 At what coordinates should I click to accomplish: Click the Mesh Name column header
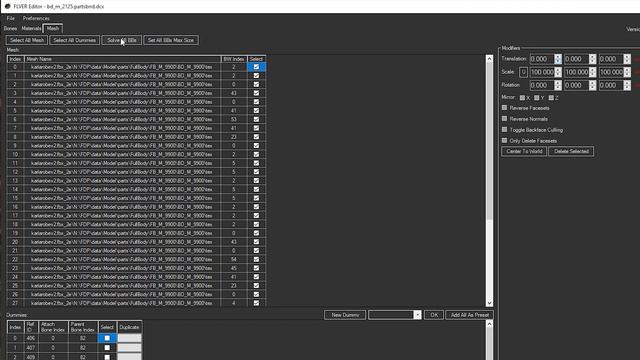coord(122,59)
